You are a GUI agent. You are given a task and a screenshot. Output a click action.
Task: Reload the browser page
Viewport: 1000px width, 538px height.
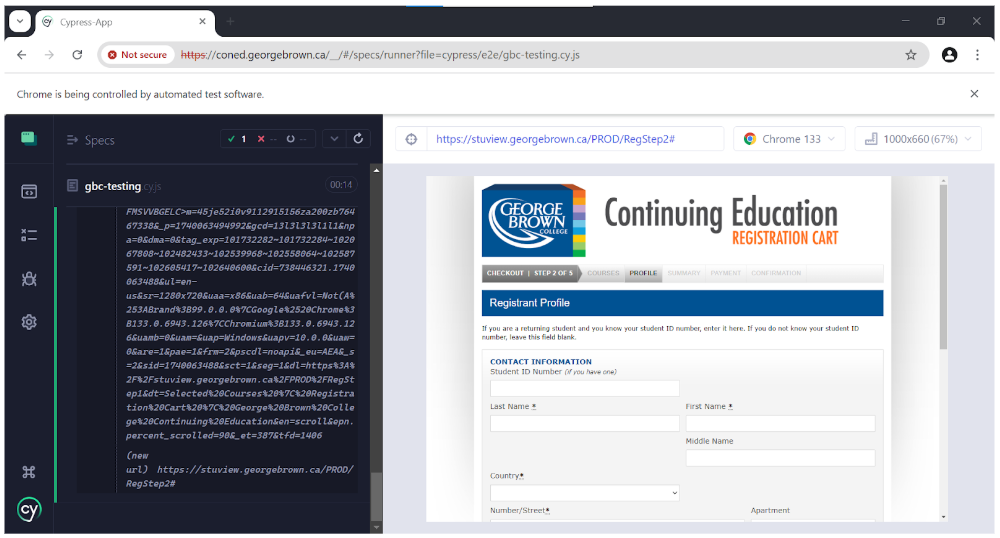(x=77, y=55)
